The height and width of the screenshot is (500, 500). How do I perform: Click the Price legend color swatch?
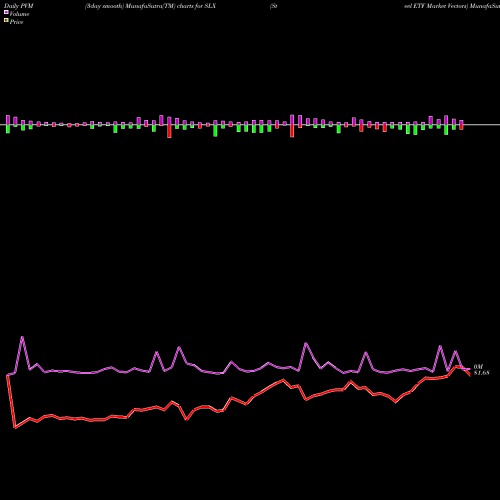6,21
